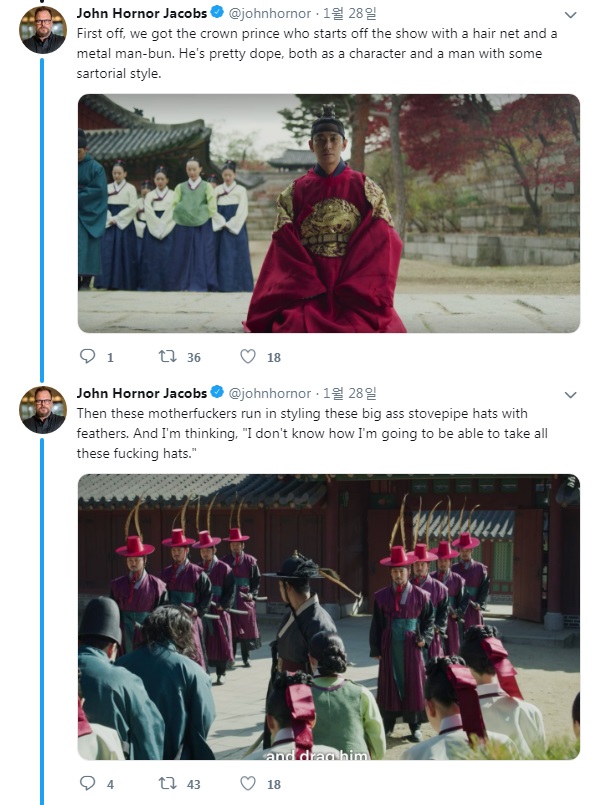Screen dimensions: 602x805
Task: Click @johnhornor handle in first tweet
Action: coord(270,15)
